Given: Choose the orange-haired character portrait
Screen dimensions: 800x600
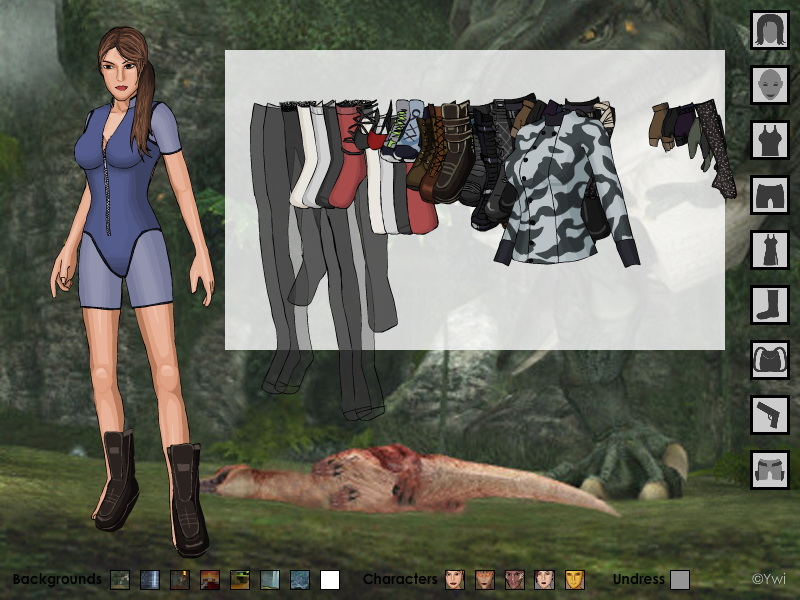Looking at the screenshot, I should [485, 580].
